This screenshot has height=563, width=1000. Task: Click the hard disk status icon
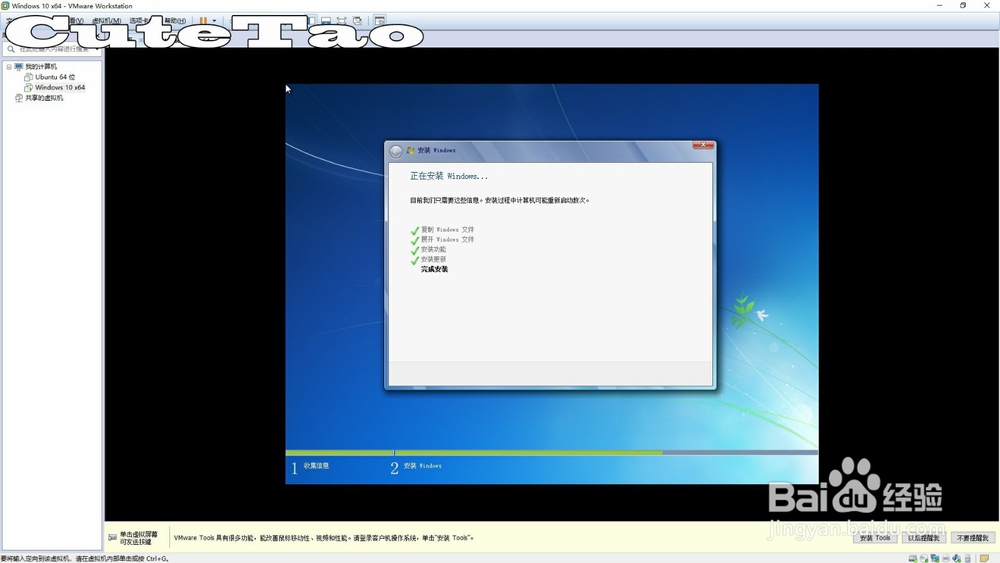pyautogui.click(x=913, y=559)
